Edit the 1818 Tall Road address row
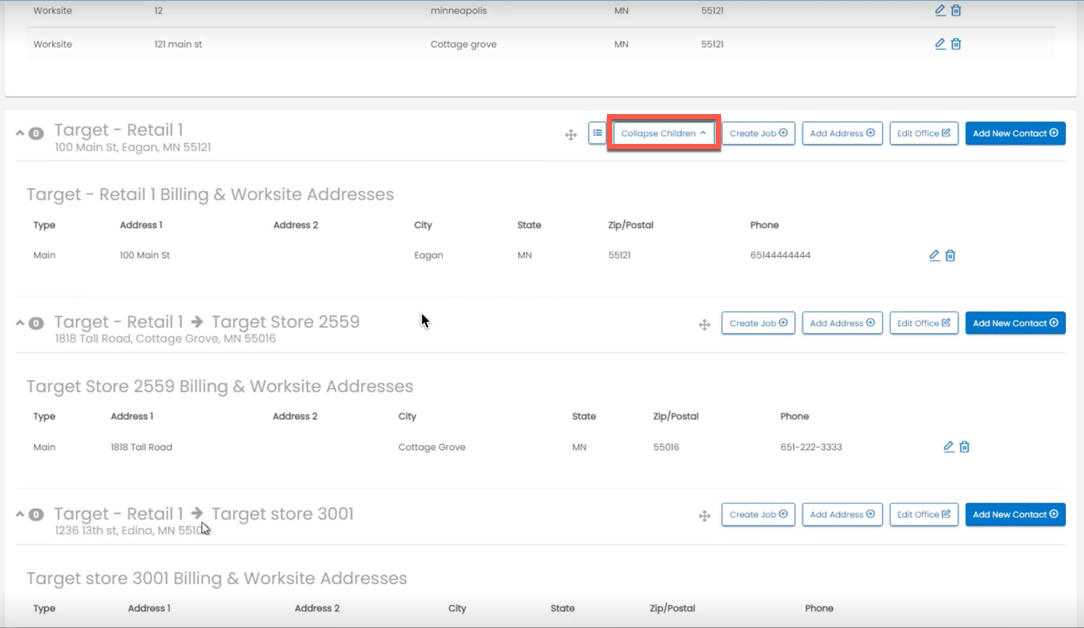The width and height of the screenshot is (1084, 628). (x=948, y=447)
